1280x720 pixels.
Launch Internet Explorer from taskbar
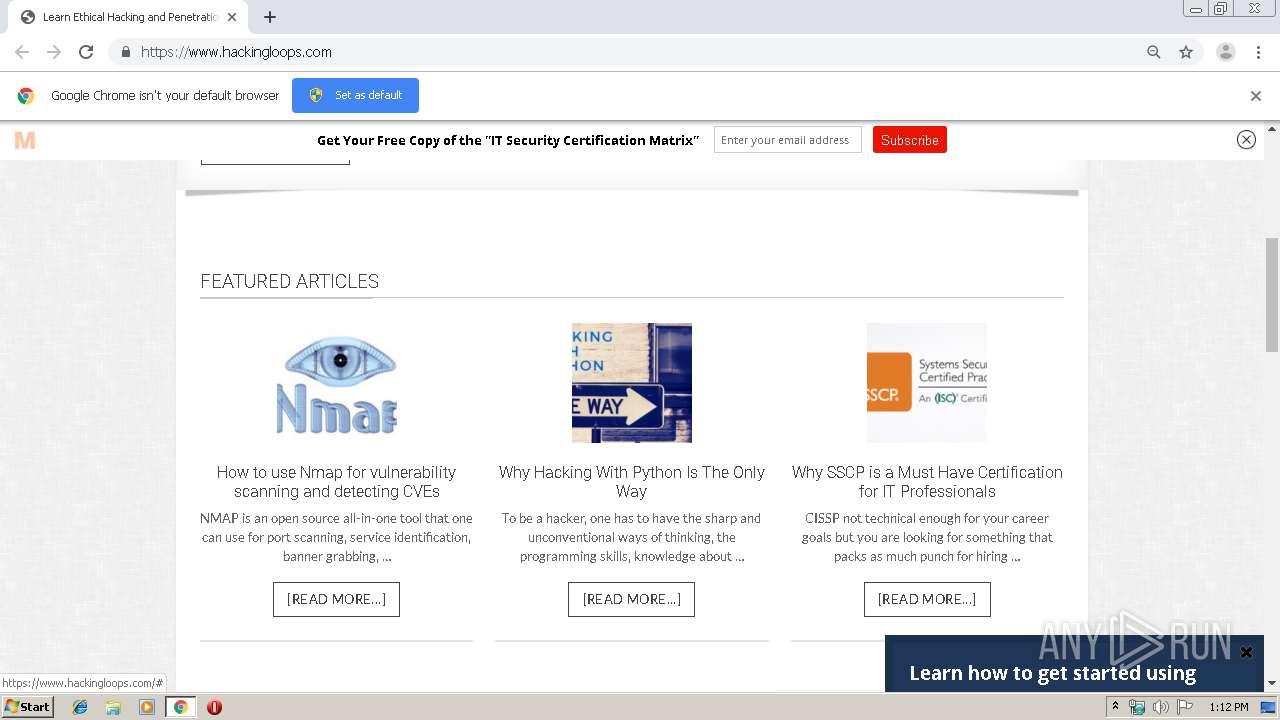(80, 707)
